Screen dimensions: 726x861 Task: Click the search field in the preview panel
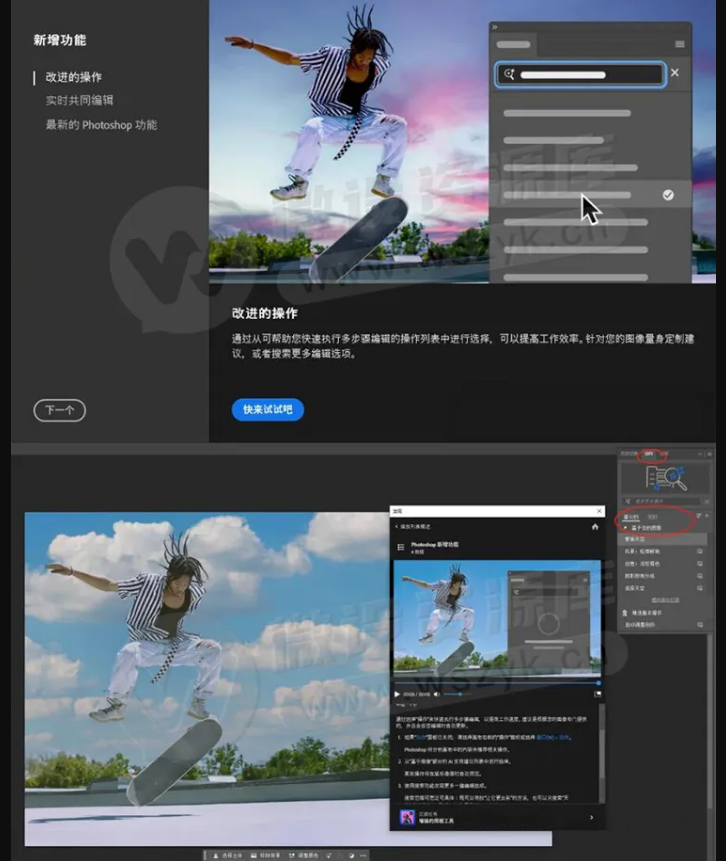580,74
